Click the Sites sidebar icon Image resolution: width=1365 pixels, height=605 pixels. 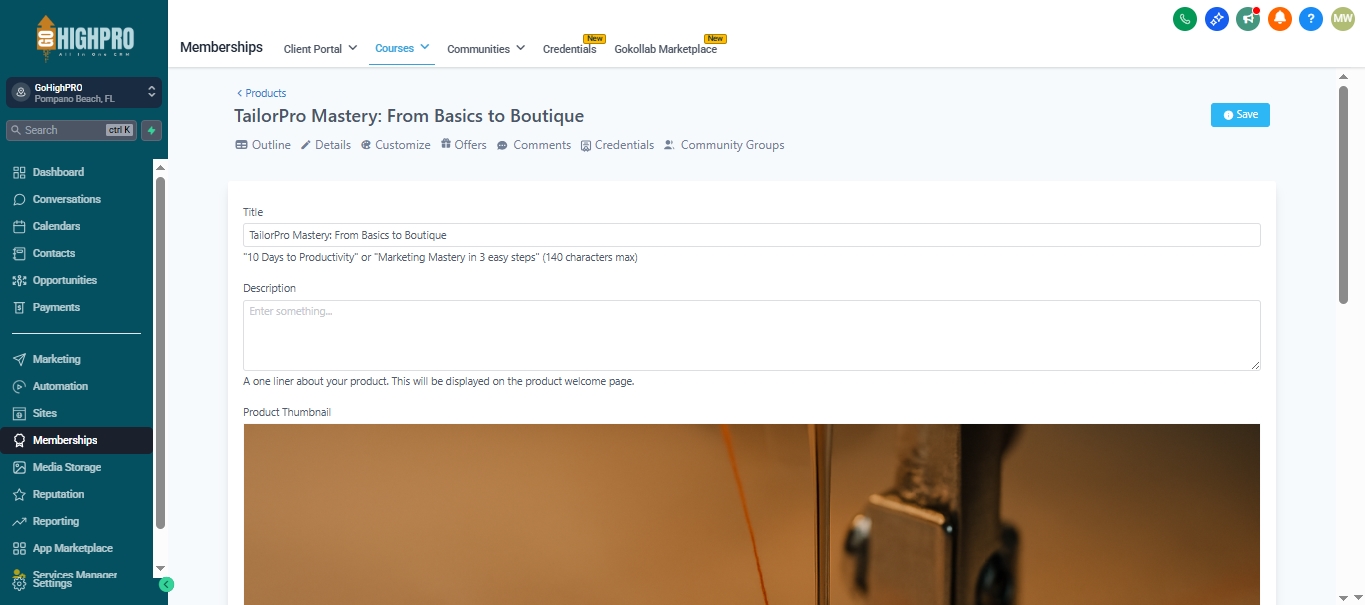pos(19,413)
